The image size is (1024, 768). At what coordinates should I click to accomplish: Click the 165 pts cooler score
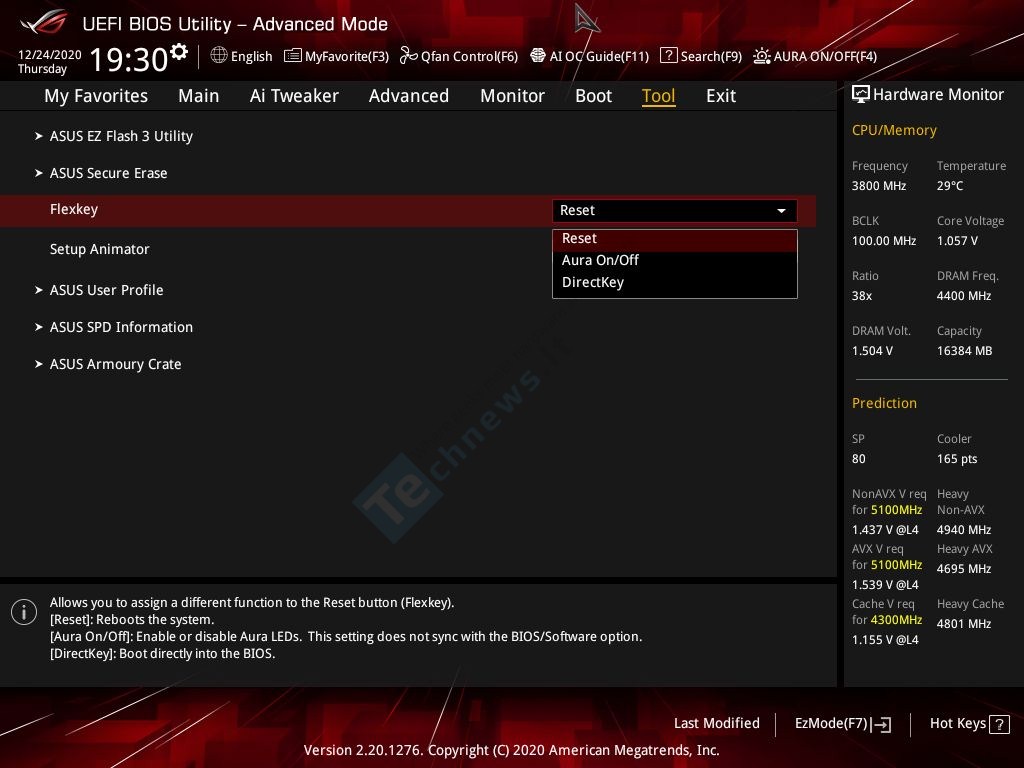click(957, 459)
